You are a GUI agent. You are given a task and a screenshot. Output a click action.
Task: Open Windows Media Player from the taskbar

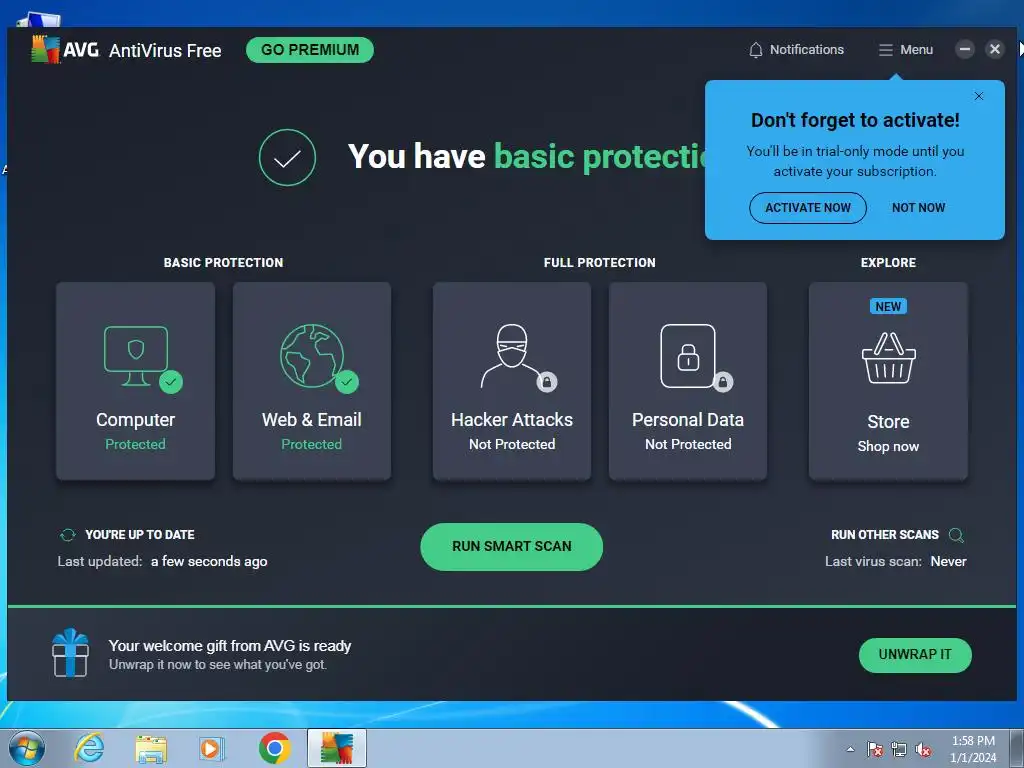pyautogui.click(x=212, y=748)
